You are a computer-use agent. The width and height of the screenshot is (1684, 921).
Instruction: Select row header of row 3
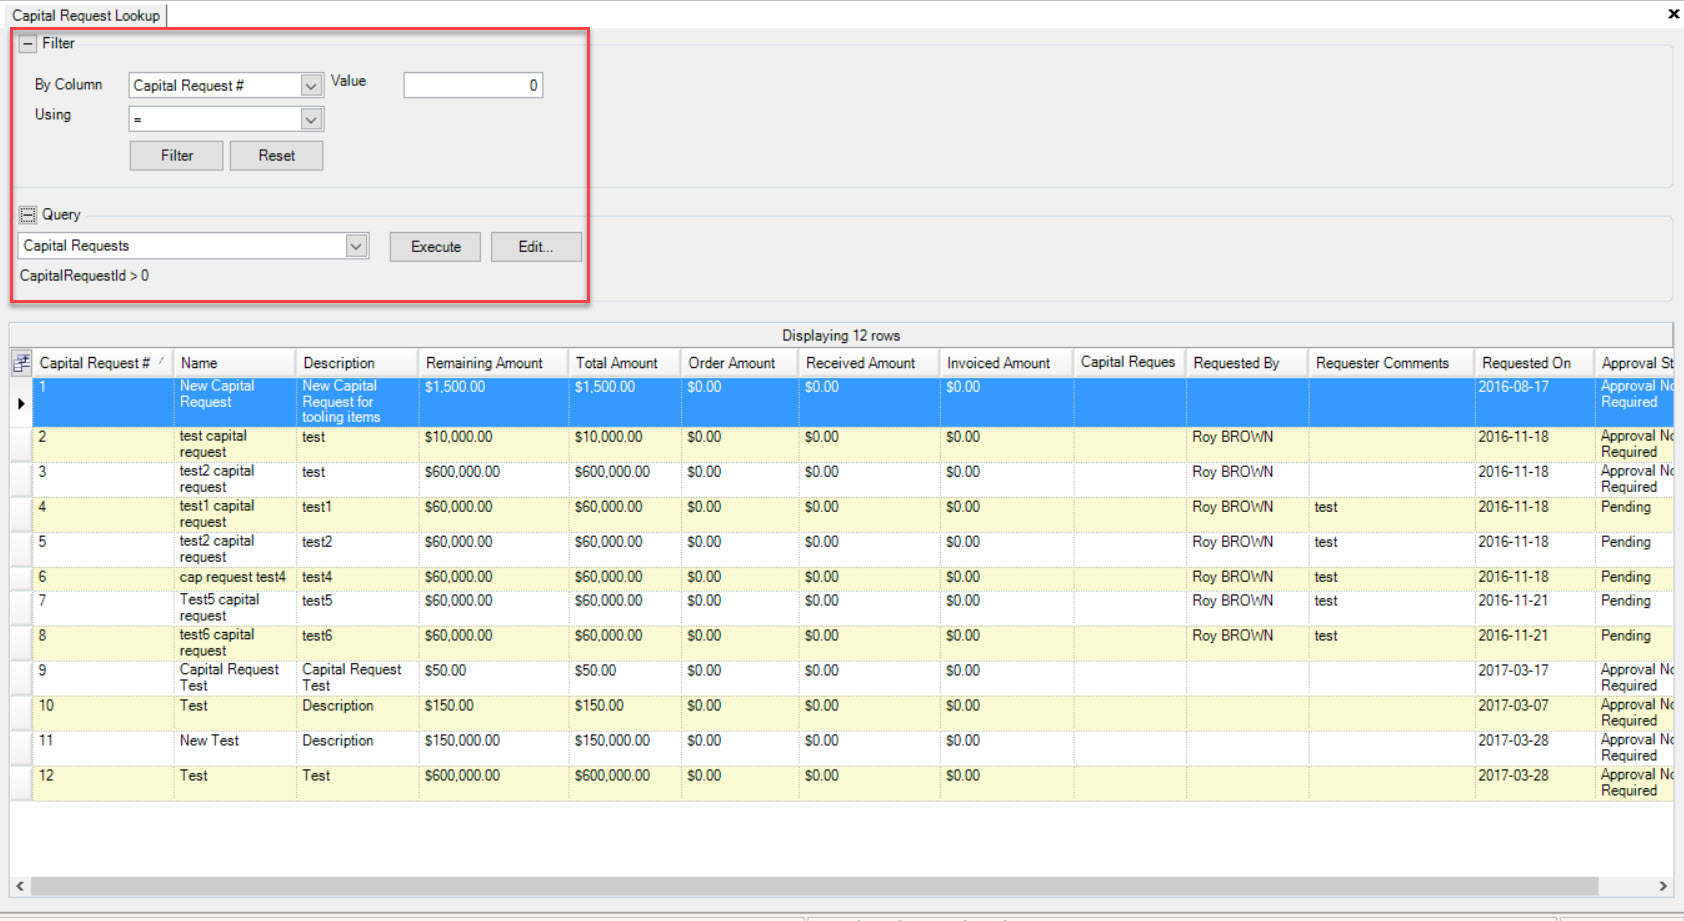pyautogui.click(x=21, y=479)
